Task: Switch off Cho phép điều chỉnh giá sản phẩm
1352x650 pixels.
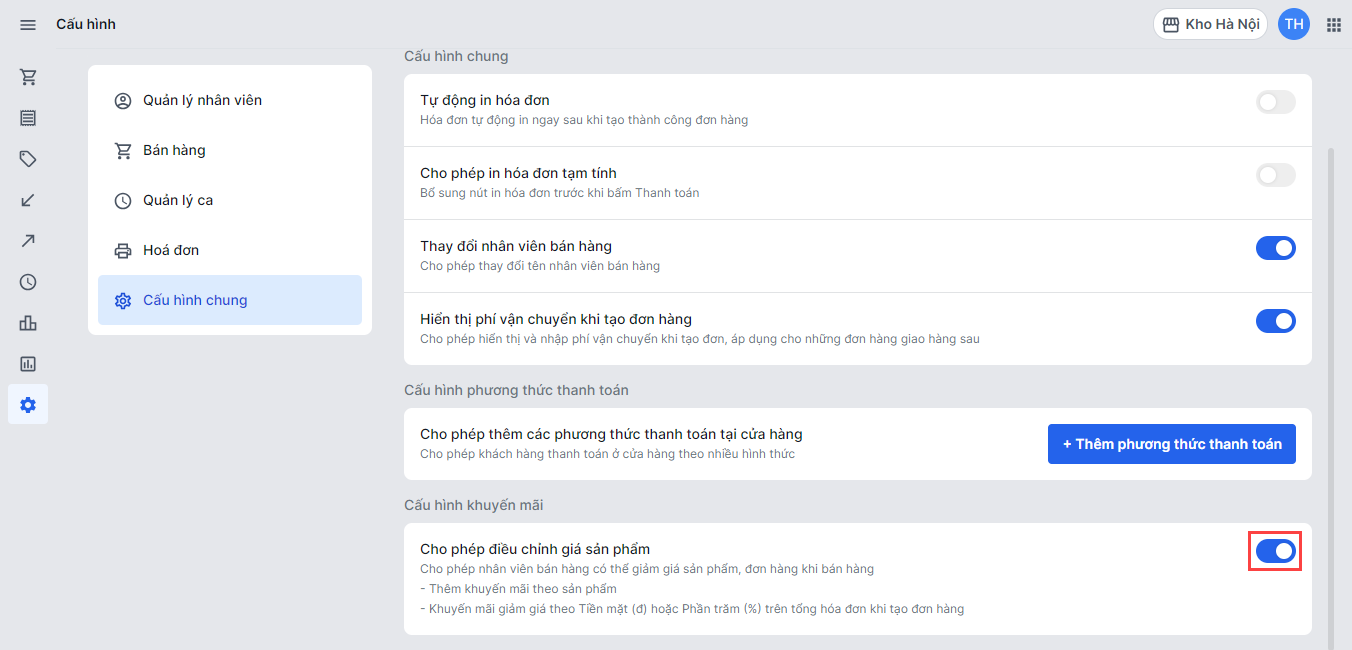Action: (x=1275, y=551)
